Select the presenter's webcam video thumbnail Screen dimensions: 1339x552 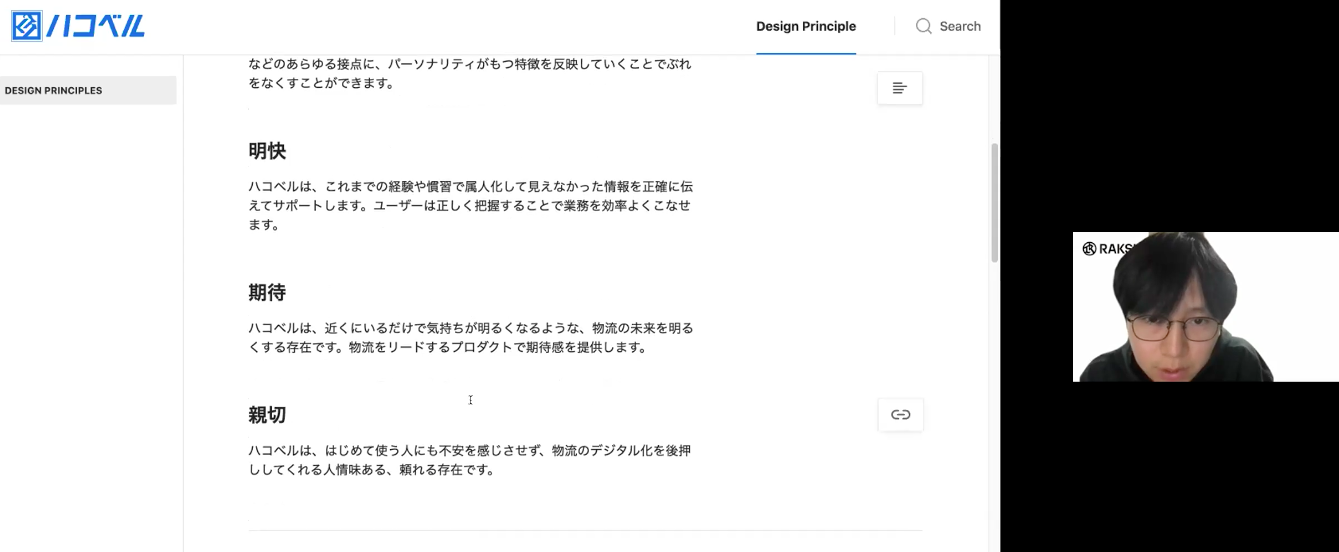(x=1206, y=307)
